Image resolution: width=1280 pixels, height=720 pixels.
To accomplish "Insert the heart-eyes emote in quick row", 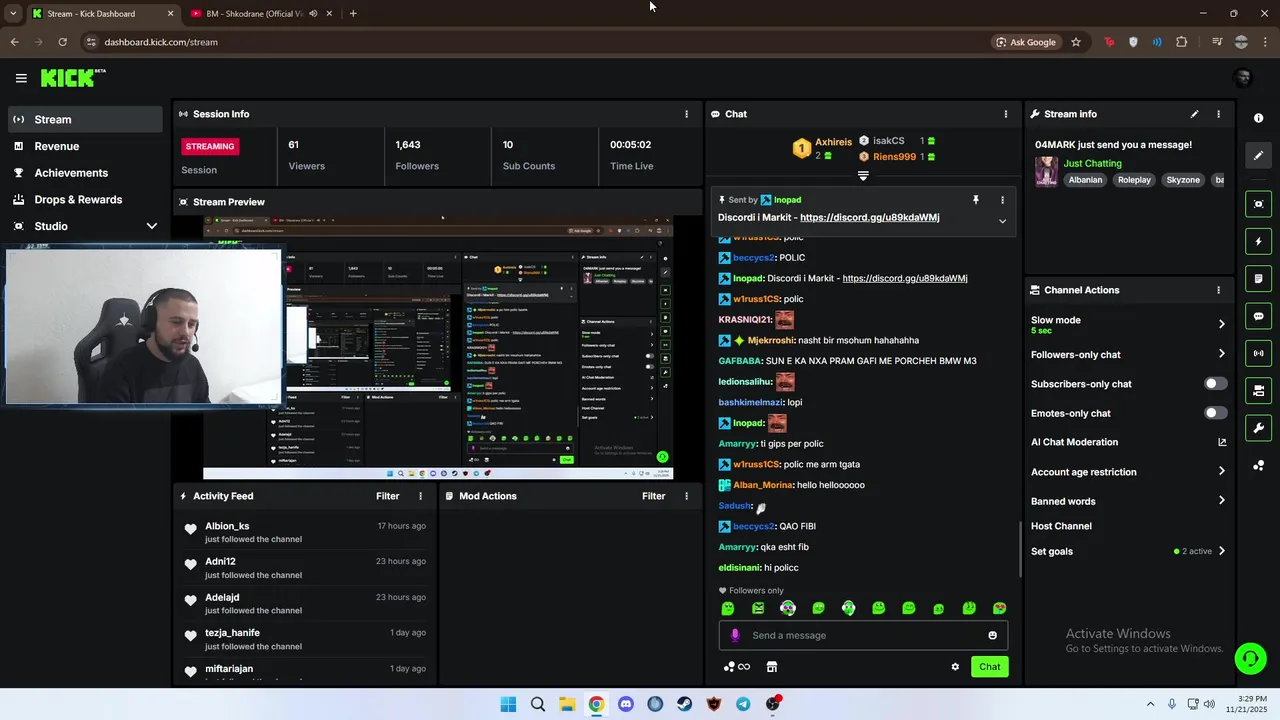I will [999, 608].
